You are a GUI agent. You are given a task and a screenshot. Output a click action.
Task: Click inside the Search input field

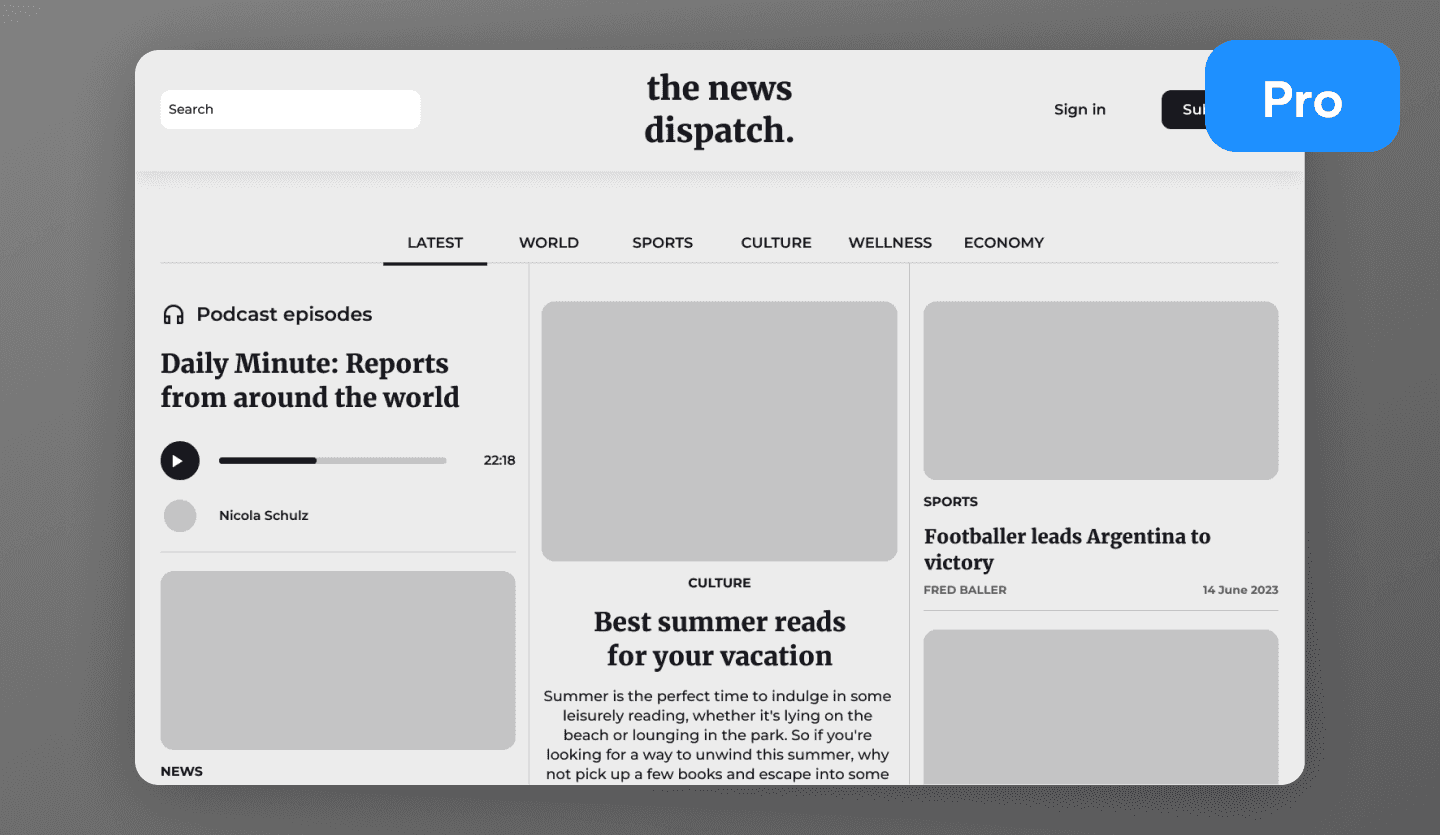(x=290, y=110)
